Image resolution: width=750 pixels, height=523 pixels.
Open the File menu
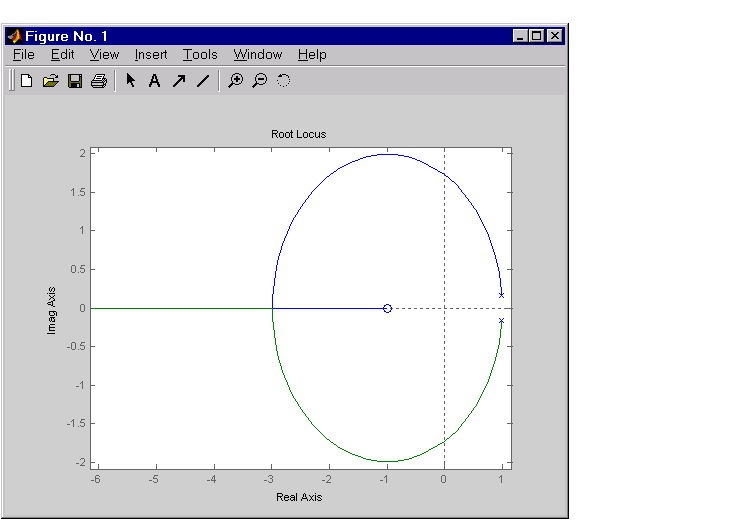point(24,55)
